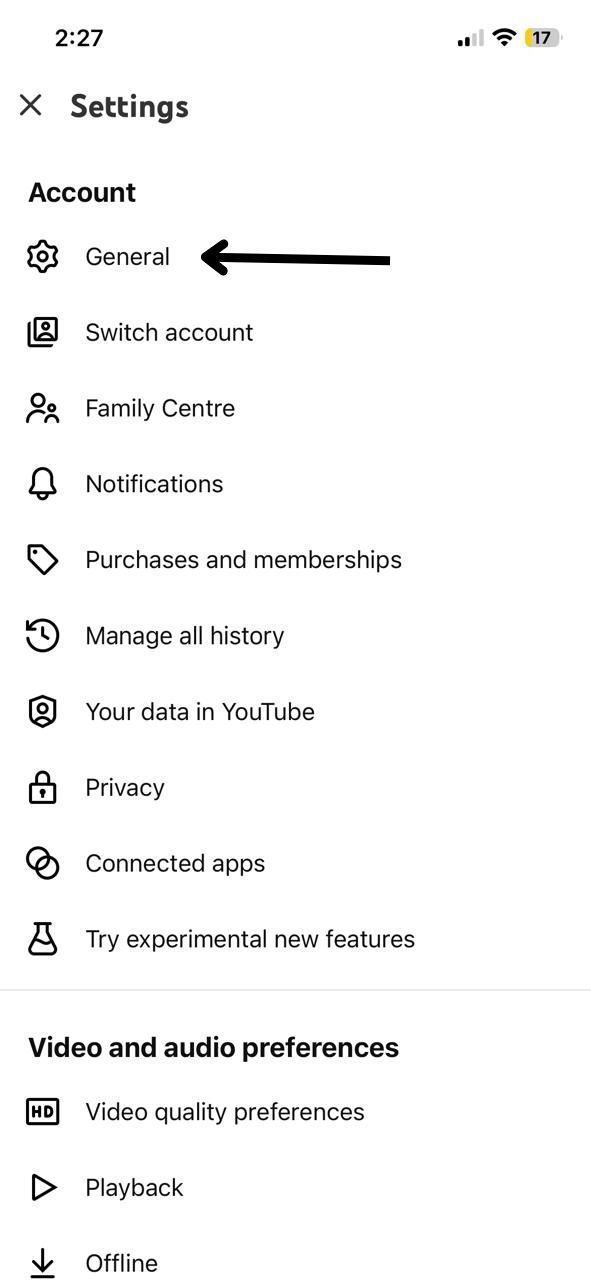The width and height of the screenshot is (591, 1280).
Task: Click the Privacy padlock icon
Action: point(42,787)
